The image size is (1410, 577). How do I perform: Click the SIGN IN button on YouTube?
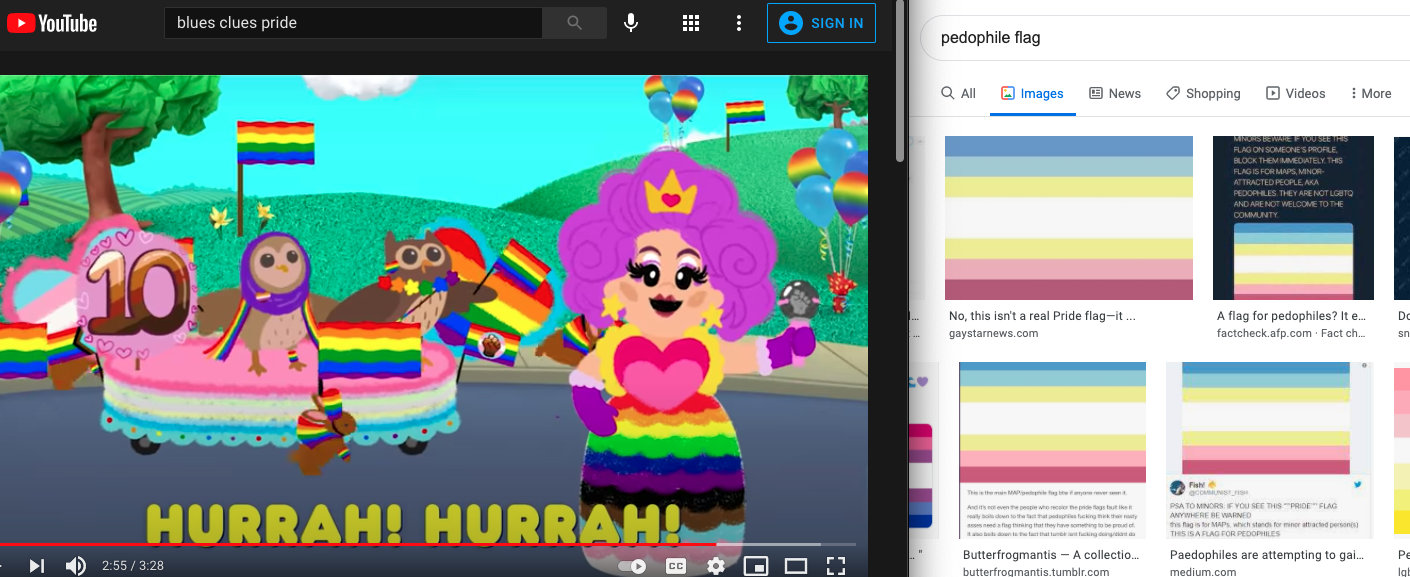tap(821, 23)
